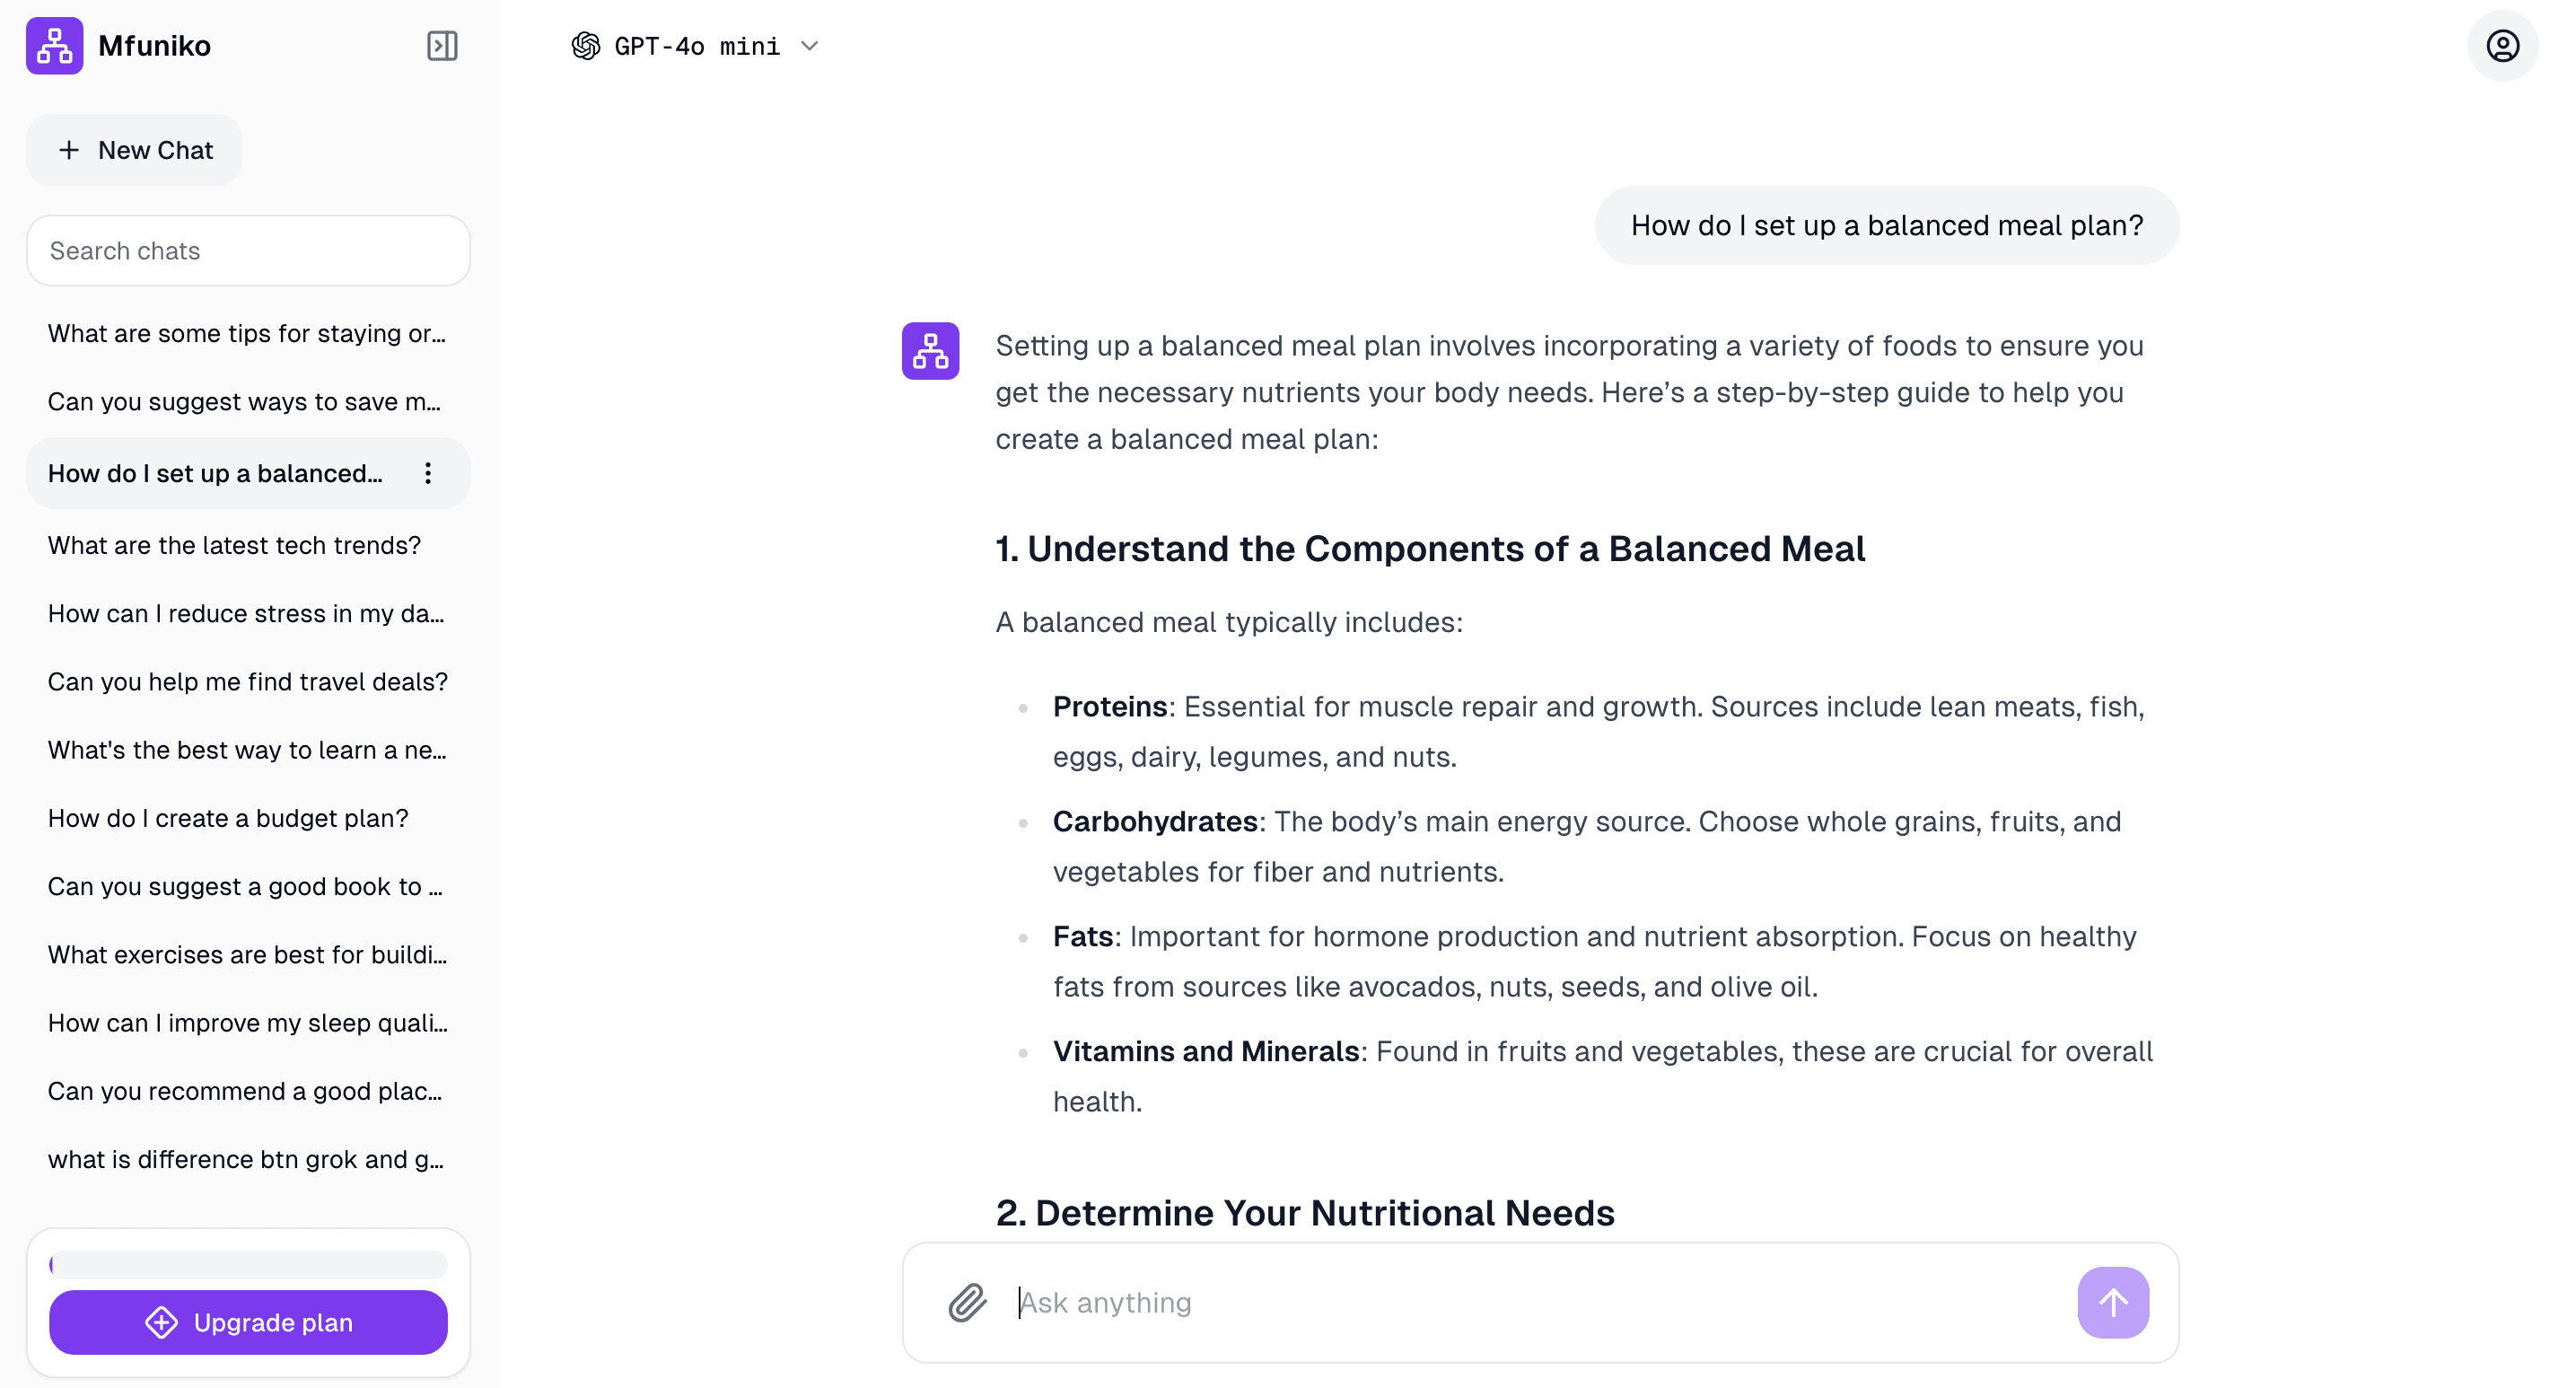
Task: Open 'How do I create a budget plan?' chat
Action: tap(228, 818)
